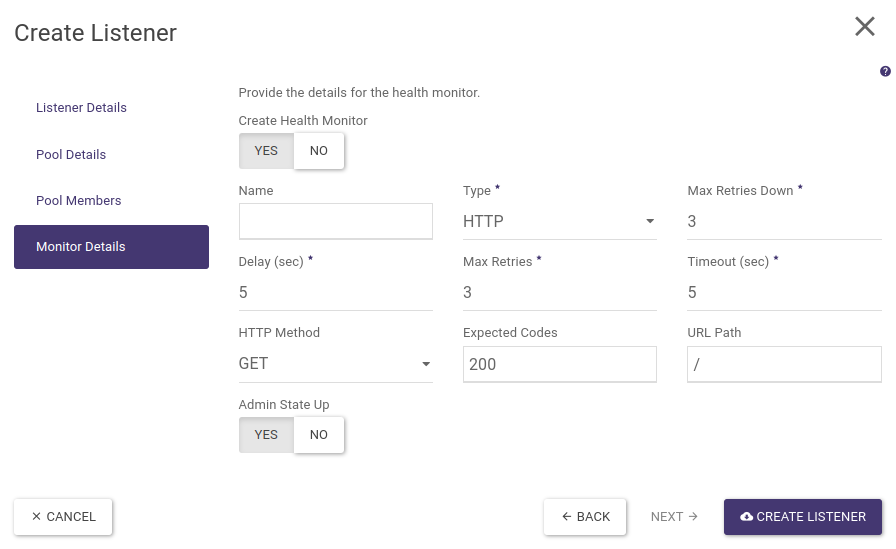The height and width of the screenshot is (549, 896).
Task: Go to the Listener Details step
Action: tap(81, 108)
